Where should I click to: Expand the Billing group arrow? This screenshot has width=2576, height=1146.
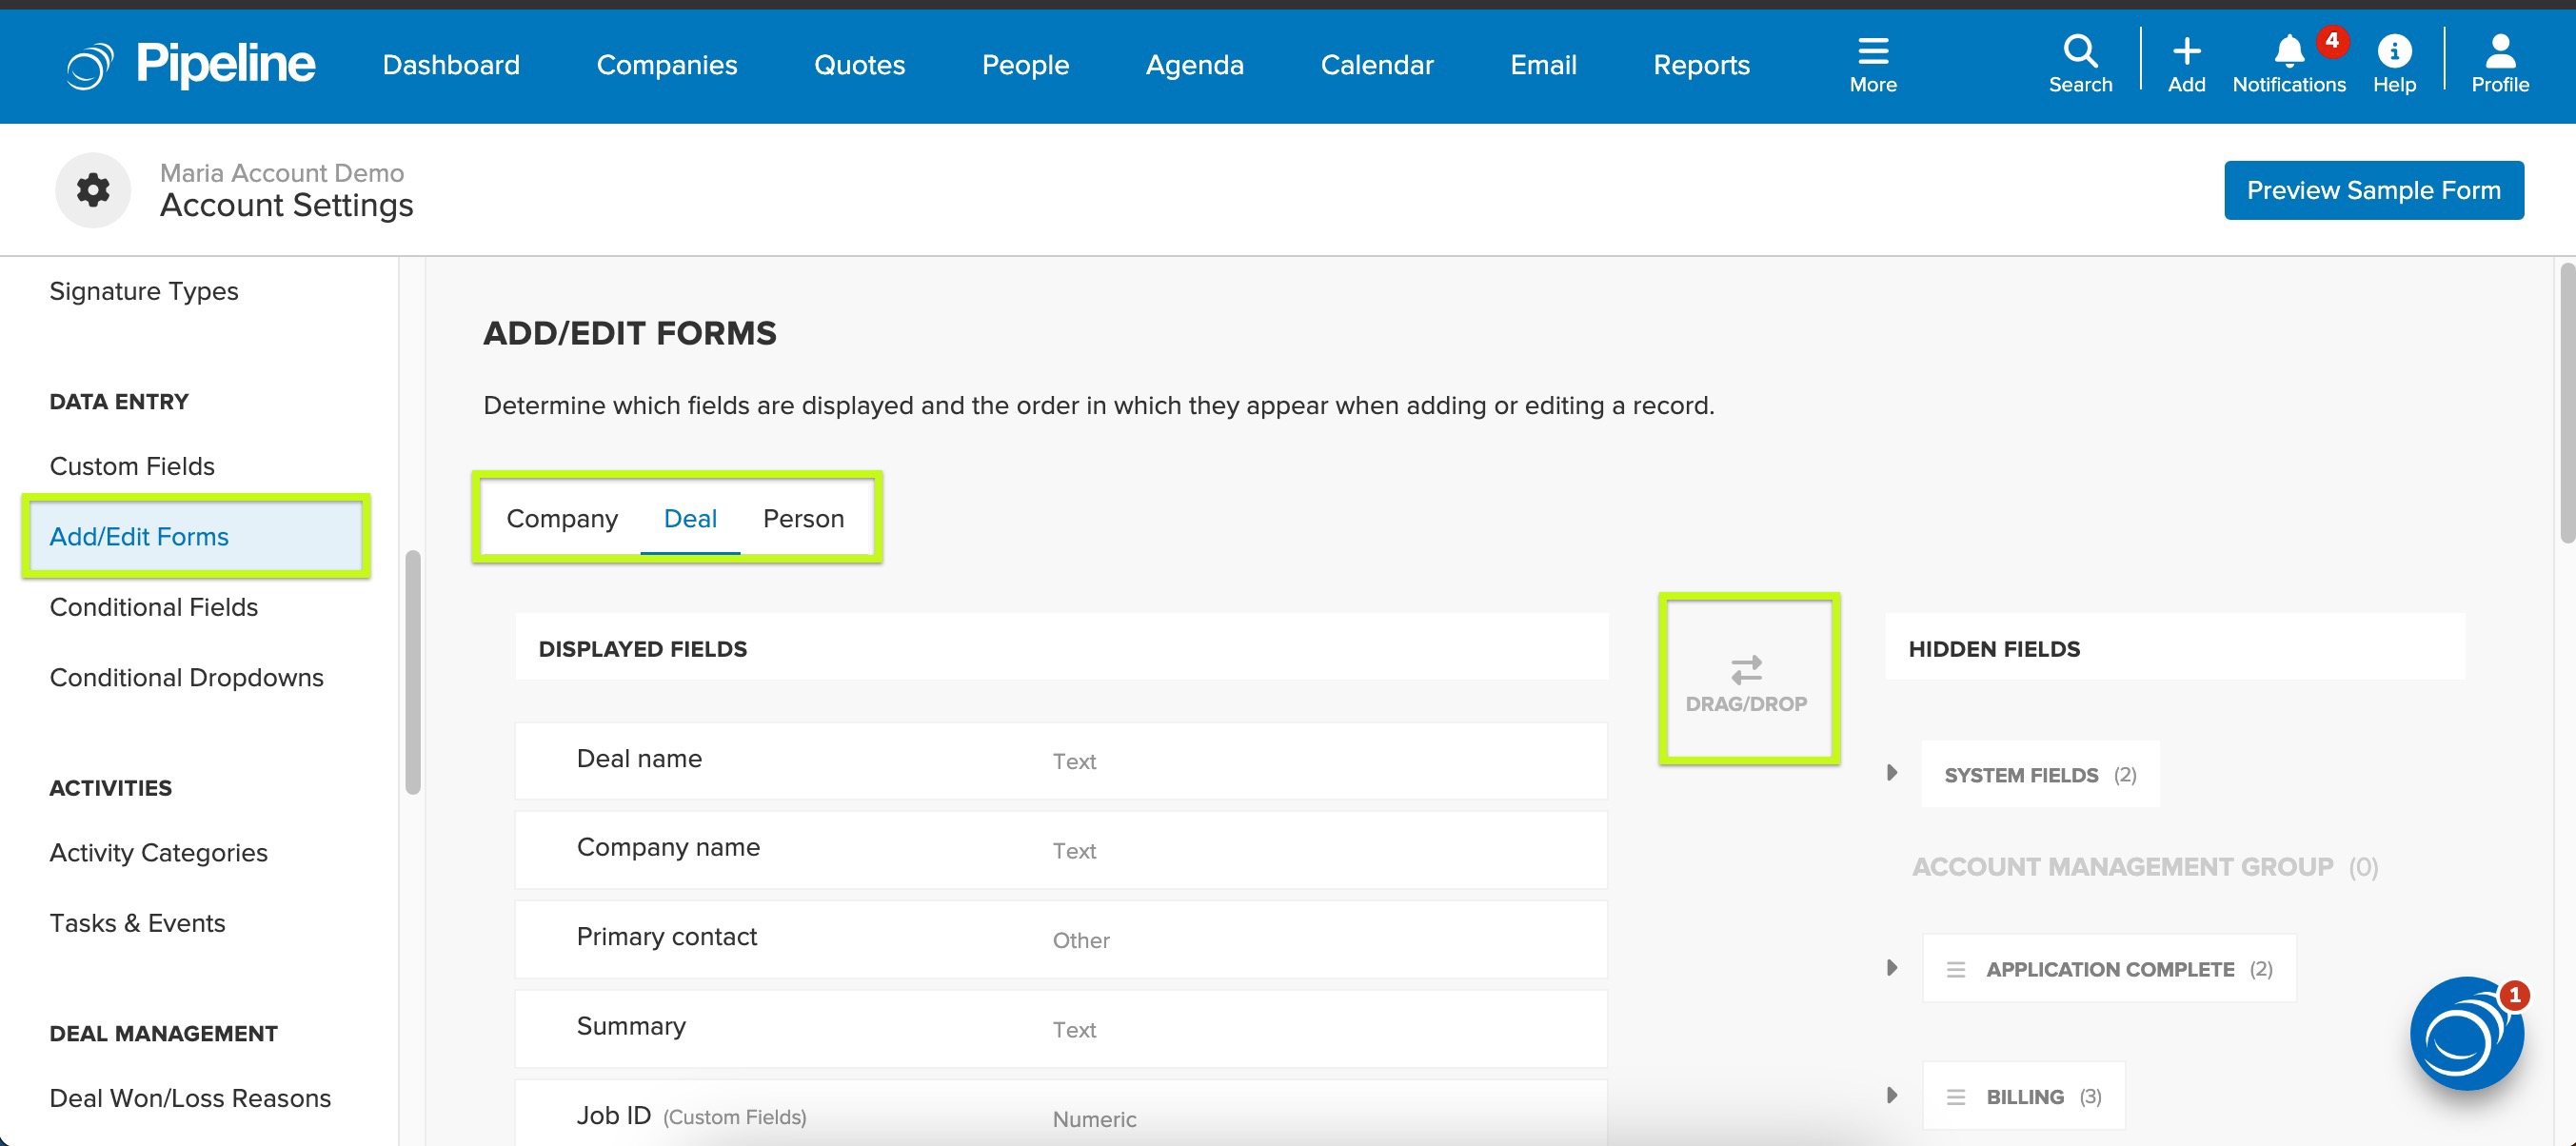pos(1891,1096)
